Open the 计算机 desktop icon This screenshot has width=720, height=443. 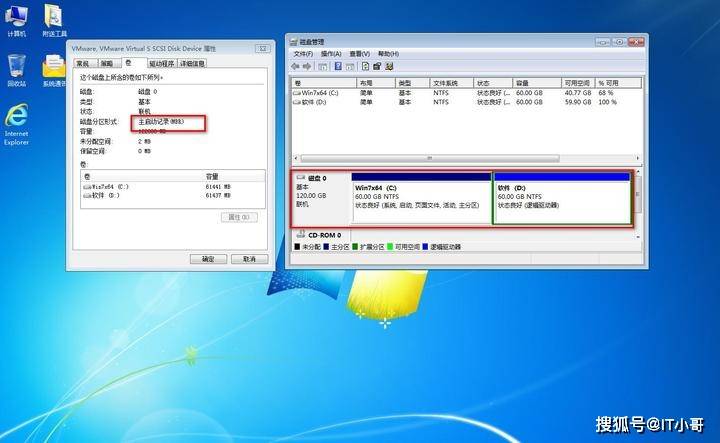coord(17,20)
